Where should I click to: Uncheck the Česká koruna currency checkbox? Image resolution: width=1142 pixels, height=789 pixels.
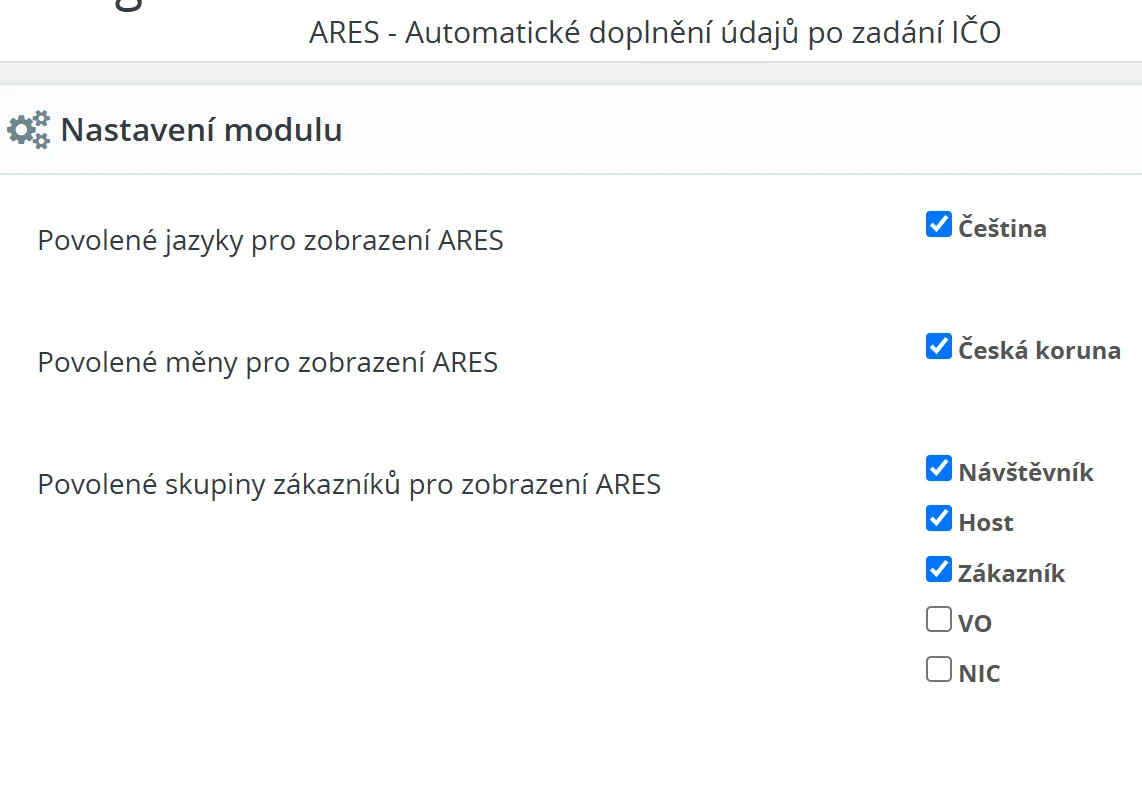click(938, 347)
